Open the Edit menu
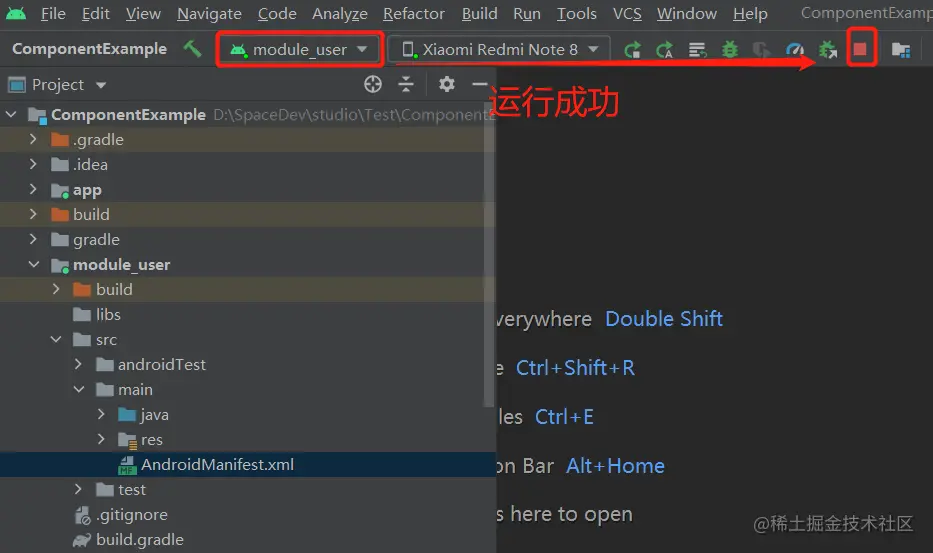933x553 pixels. [96, 13]
